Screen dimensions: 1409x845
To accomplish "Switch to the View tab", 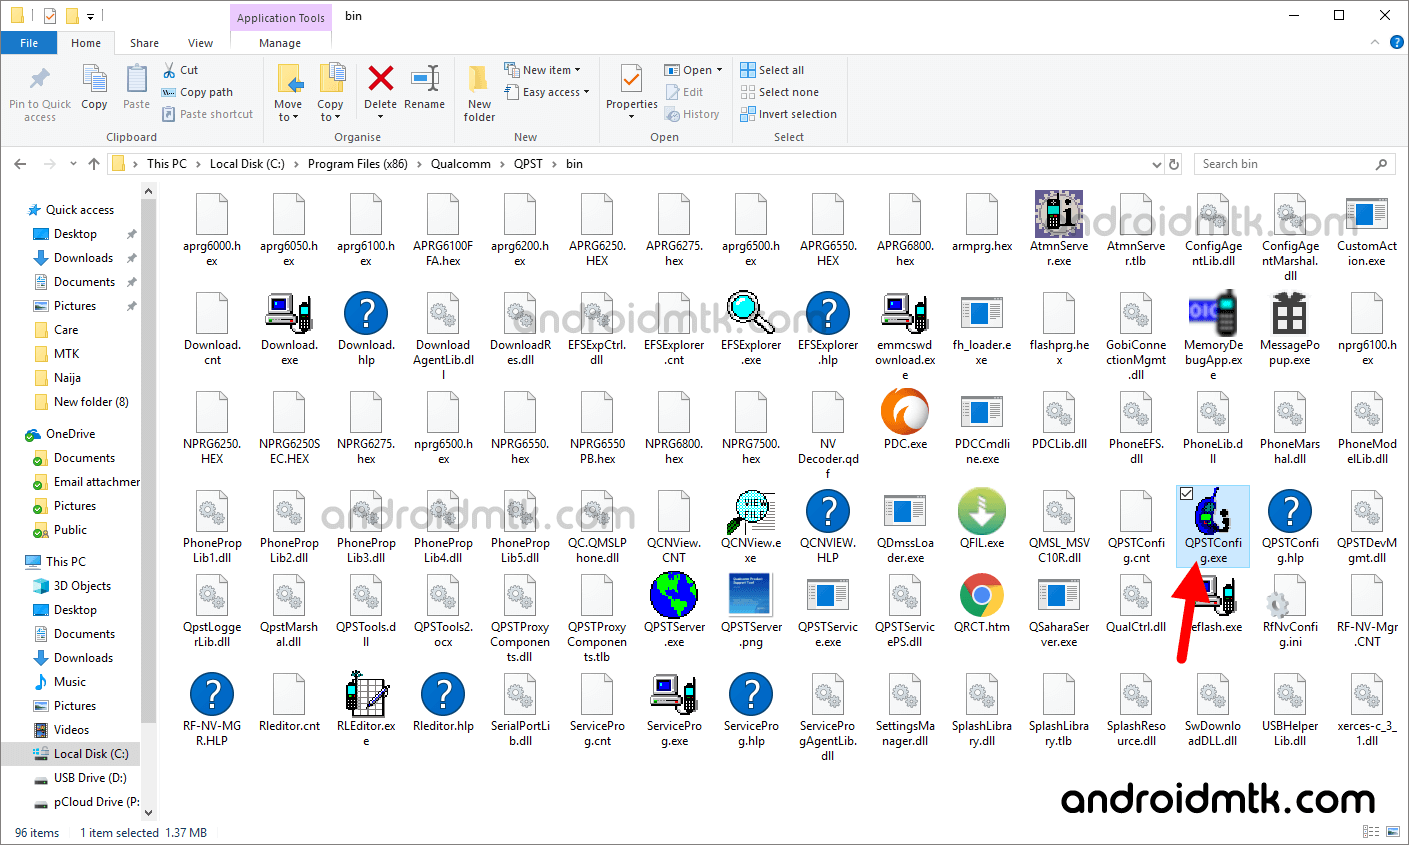I will [200, 43].
